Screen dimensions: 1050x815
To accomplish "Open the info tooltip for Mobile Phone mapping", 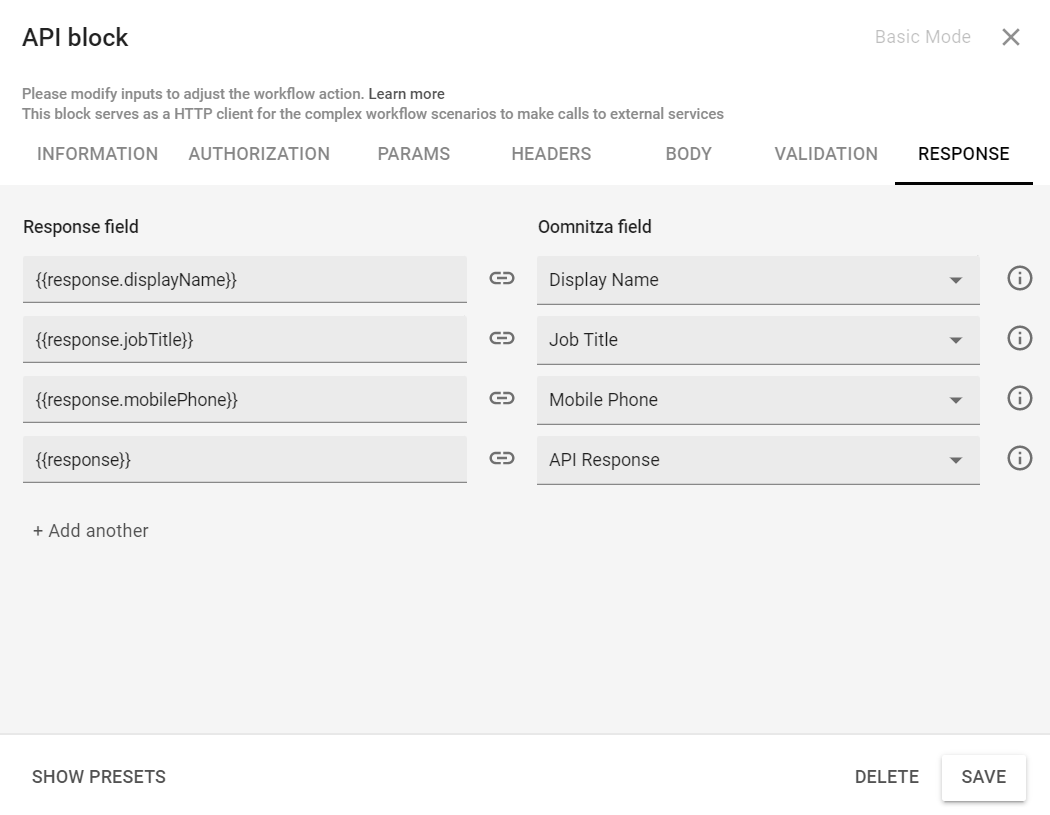I will click(1019, 398).
